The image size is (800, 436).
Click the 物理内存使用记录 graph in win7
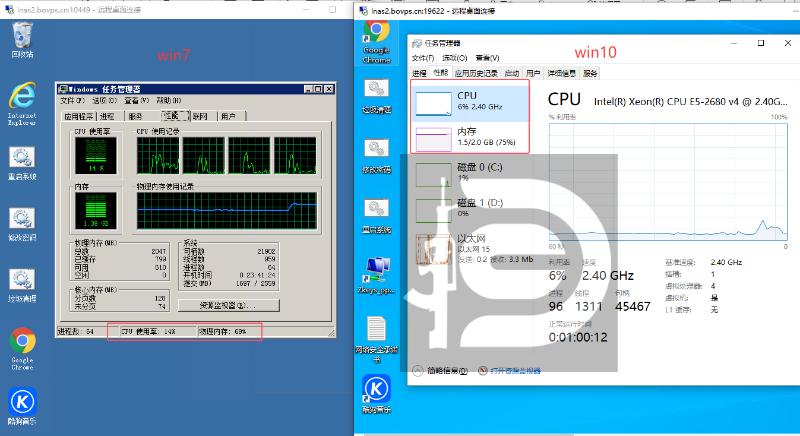227,211
